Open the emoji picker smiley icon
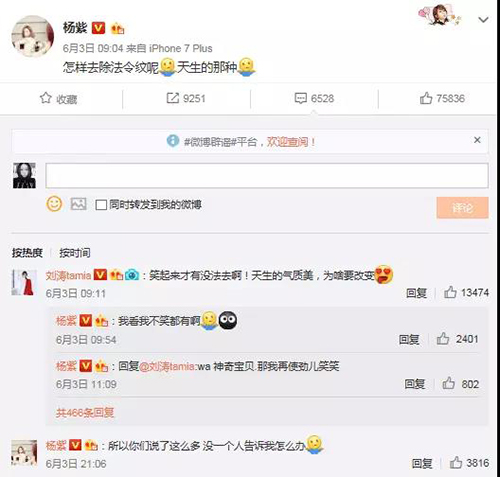This screenshot has height=477, width=500. 54,204
